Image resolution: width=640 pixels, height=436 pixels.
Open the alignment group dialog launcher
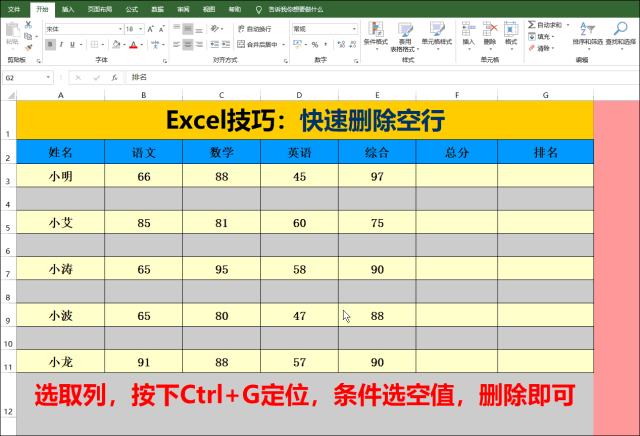coord(285,61)
